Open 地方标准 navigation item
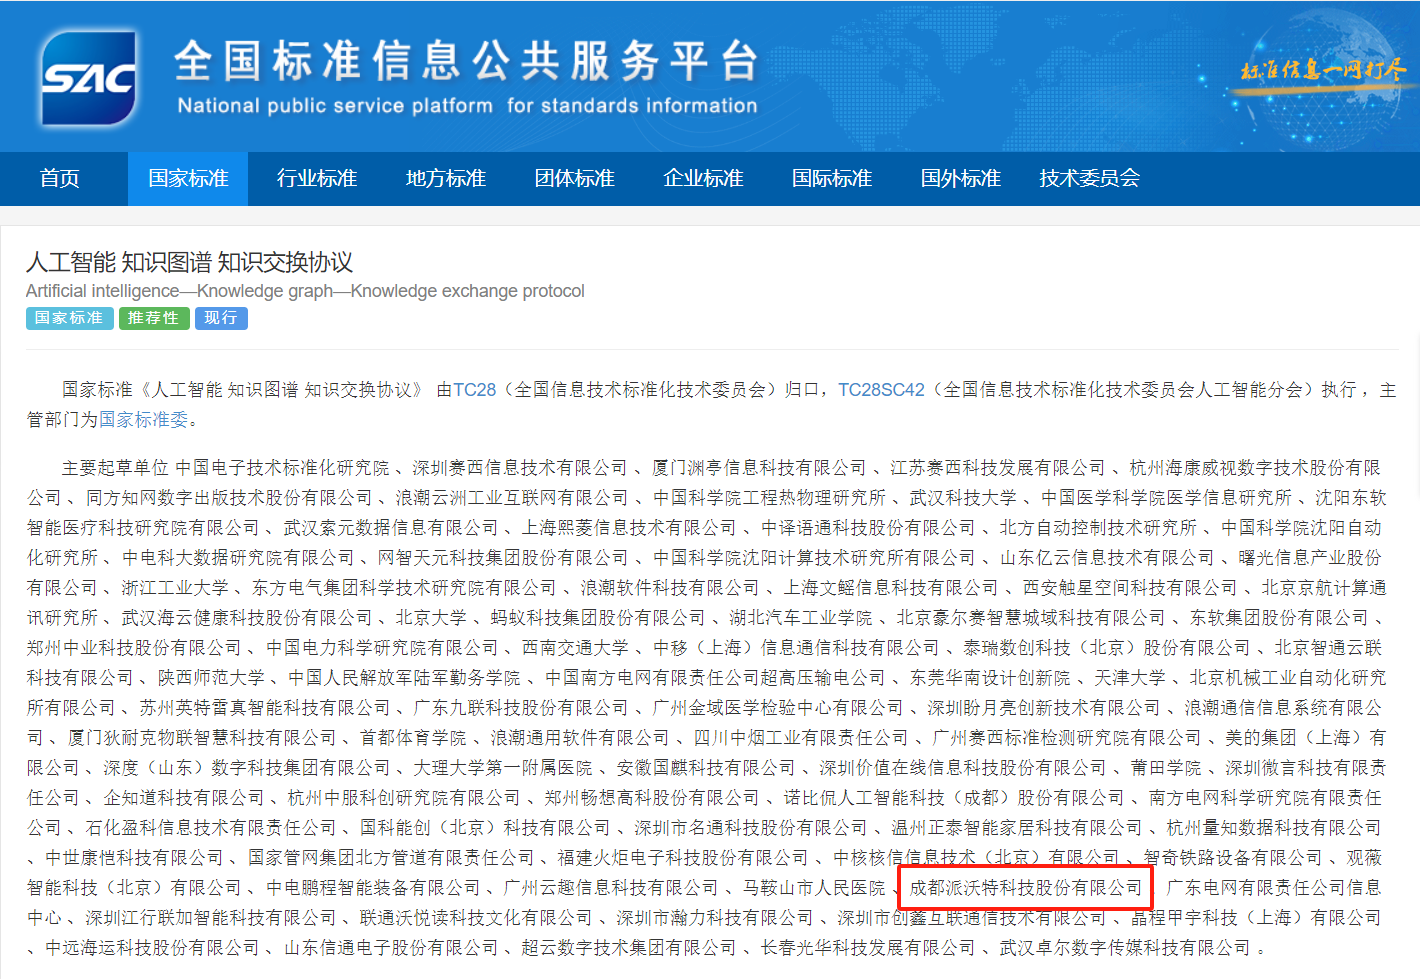1420x979 pixels. point(446,179)
